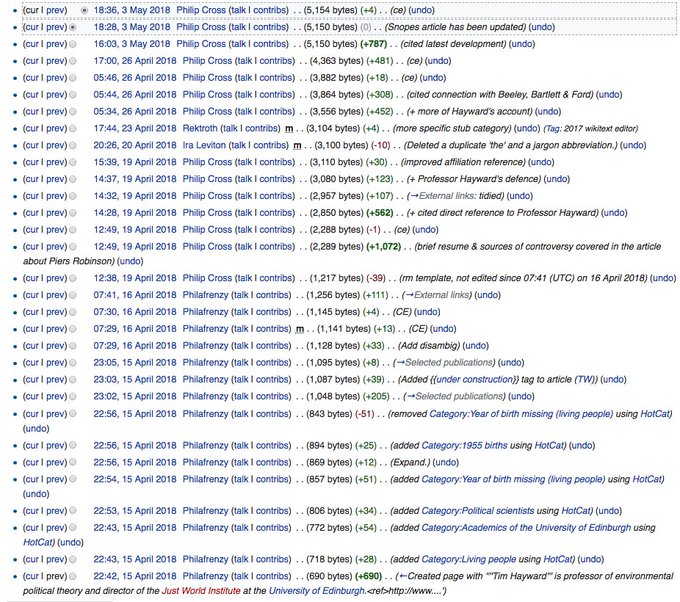The height and width of the screenshot is (602, 680).
Task: Select radio button for 17:00, 26 April 2018 revision
Action: 73,61
